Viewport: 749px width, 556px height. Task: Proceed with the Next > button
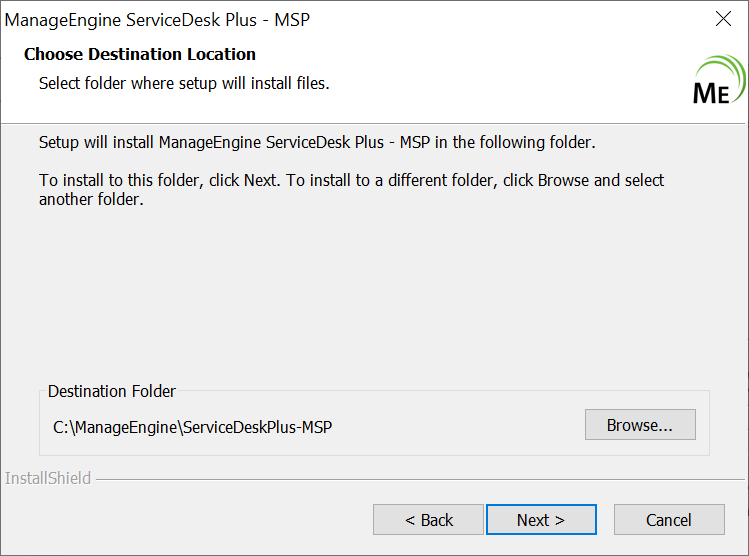click(x=541, y=520)
